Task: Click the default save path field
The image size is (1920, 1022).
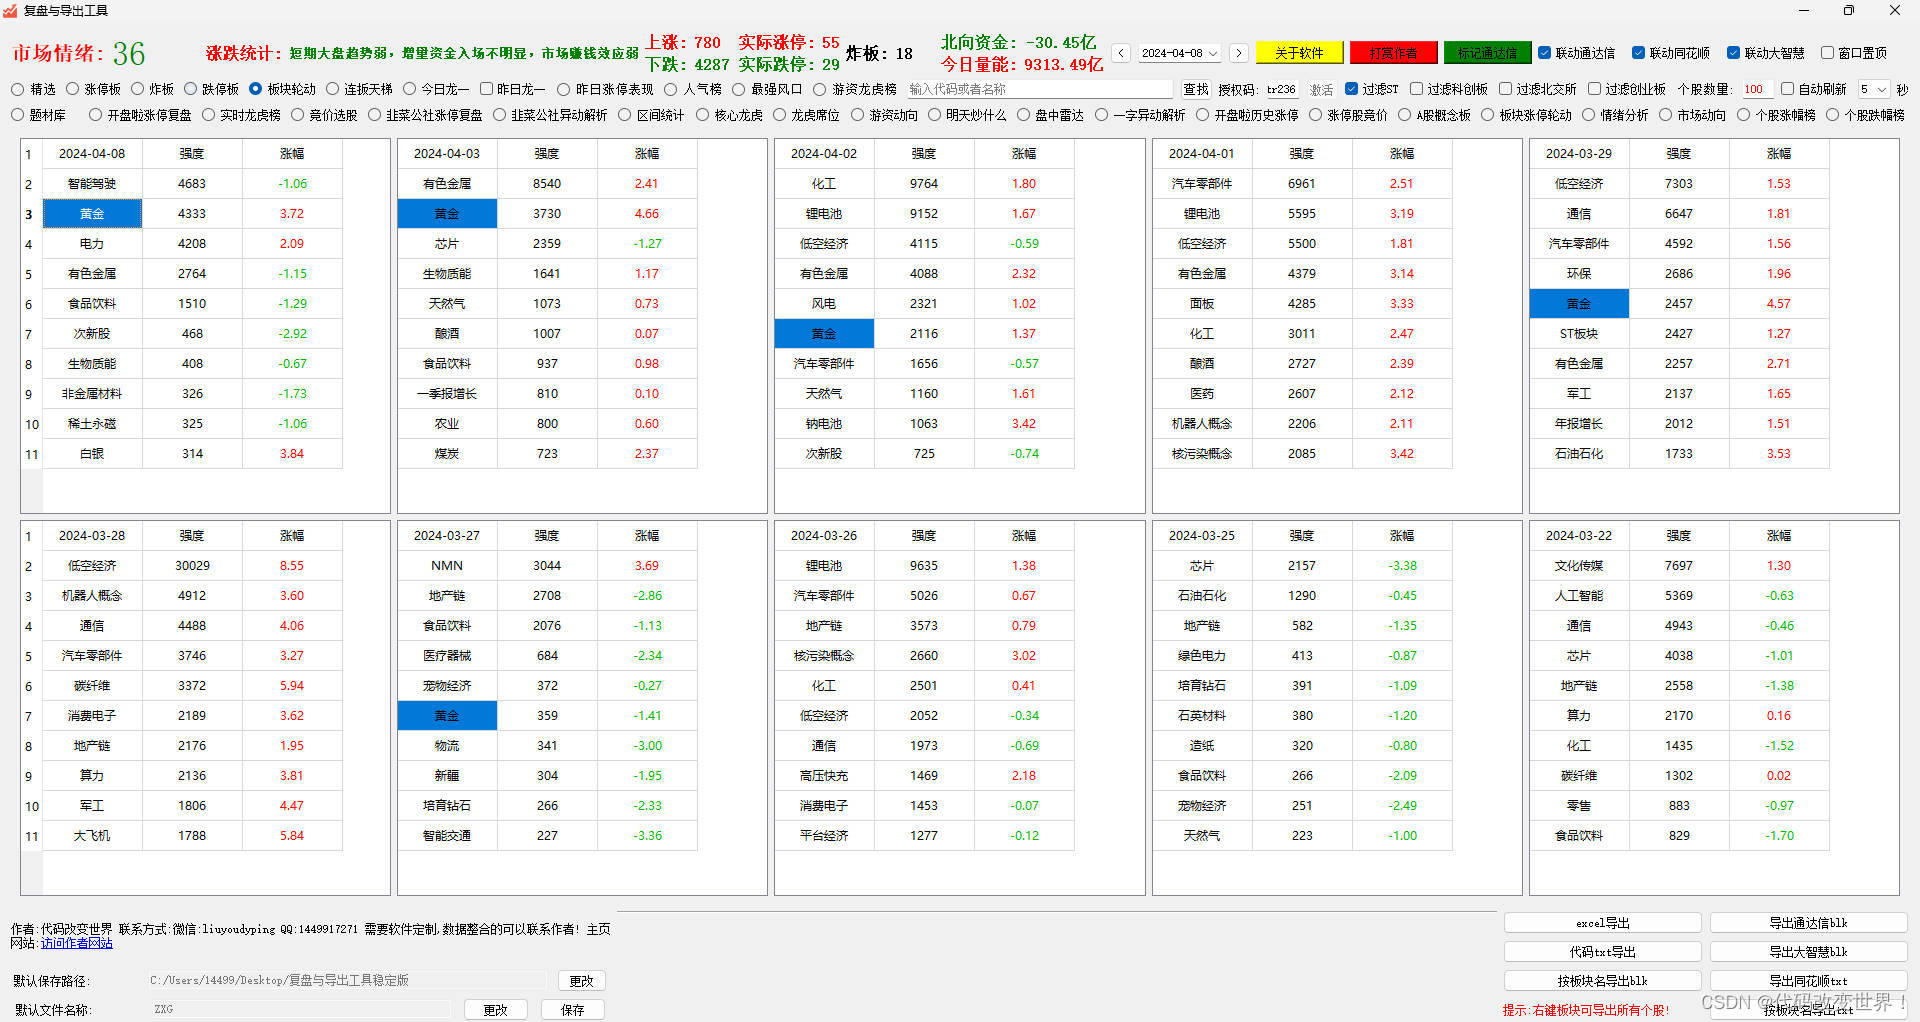Action: [x=347, y=981]
